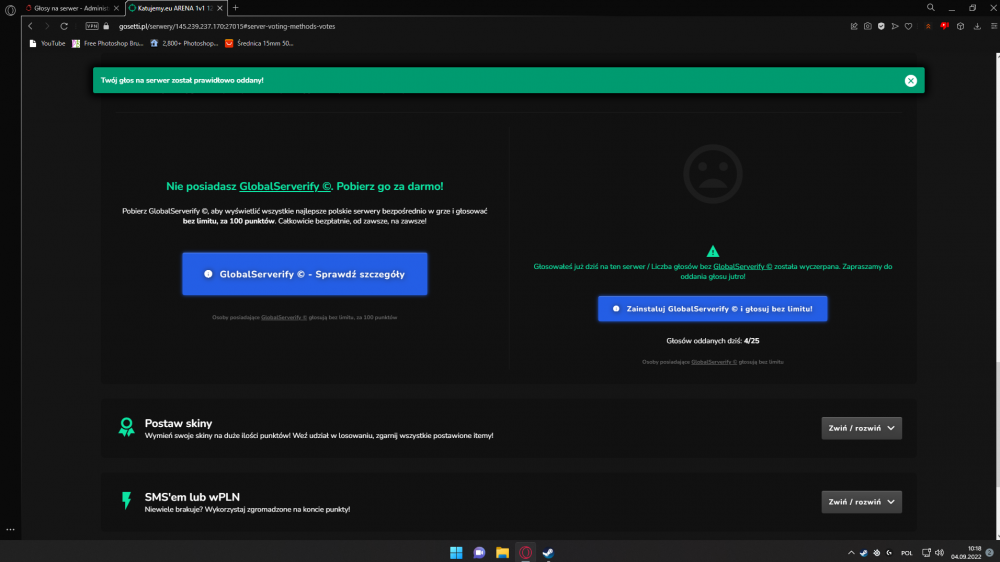Image resolution: width=1000 pixels, height=562 pixels.
Task: Open the ad blocker shield icon
Action: coord(881,26)
